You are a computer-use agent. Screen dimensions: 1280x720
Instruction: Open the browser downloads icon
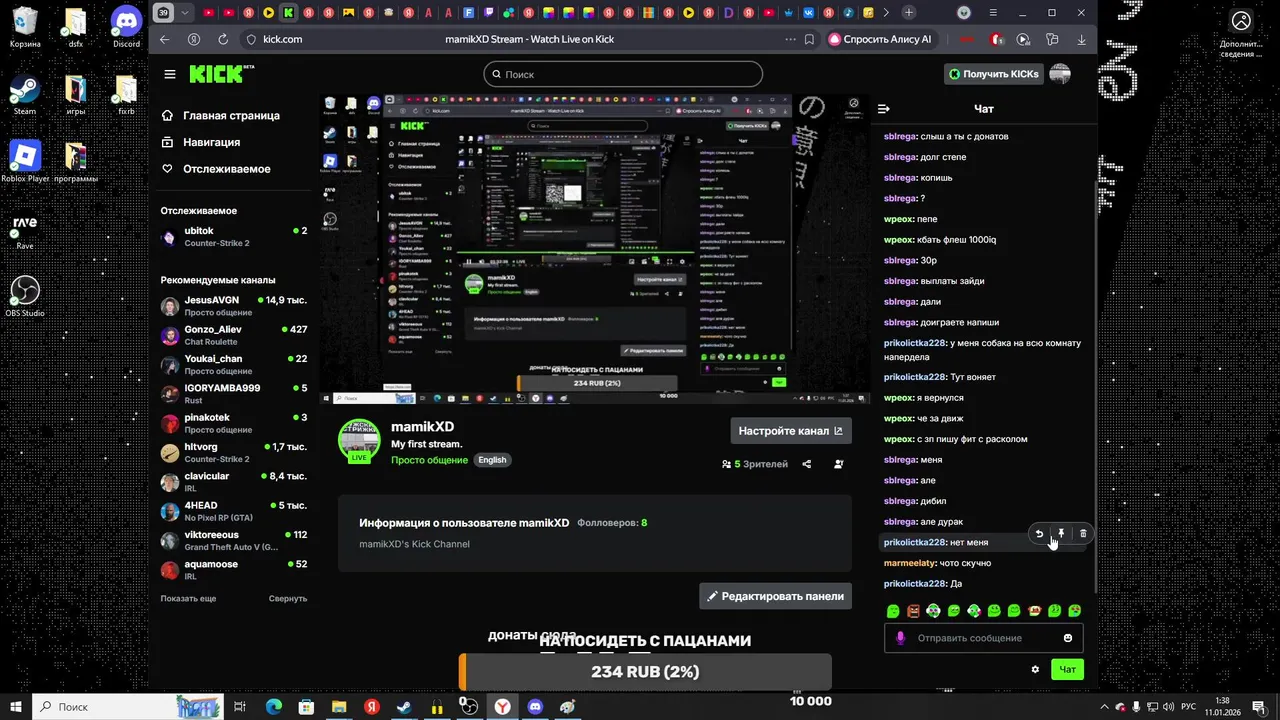pos(1082,39)
